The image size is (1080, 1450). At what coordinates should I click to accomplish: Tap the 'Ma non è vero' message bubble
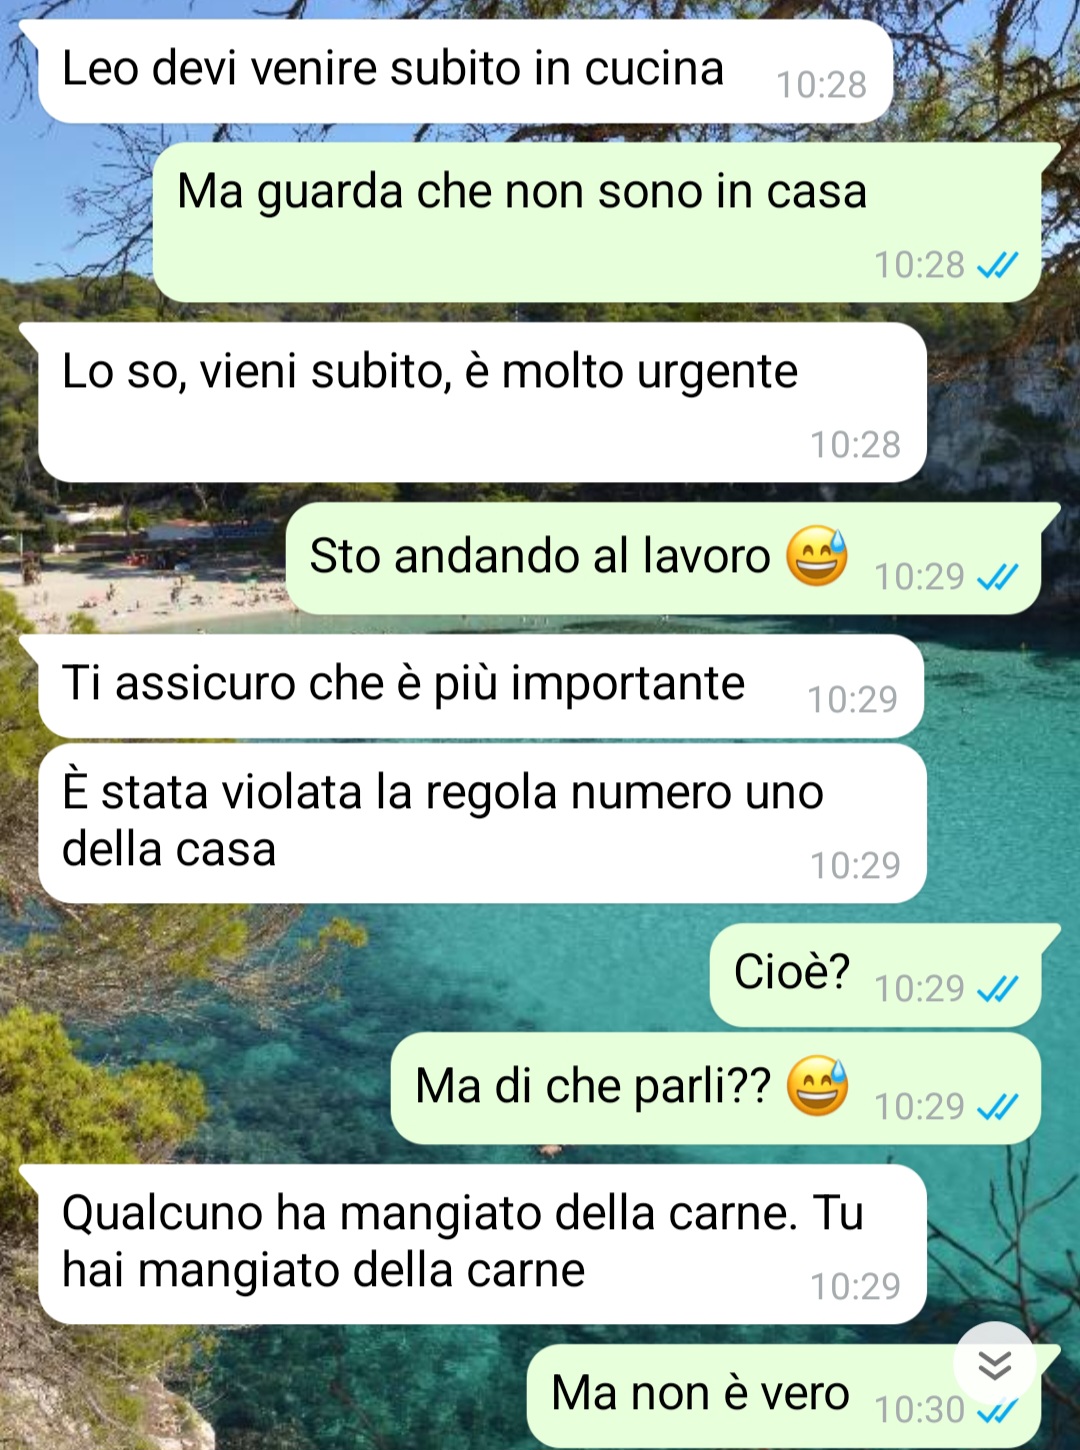(x=784, y=1396)
